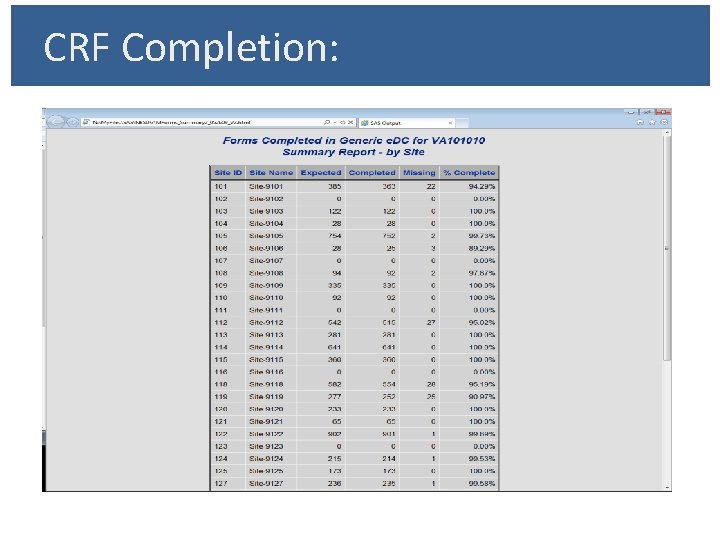Click Site ID 115 cell
This screenshot has width=720, height=540.
[x=221, y=360]
